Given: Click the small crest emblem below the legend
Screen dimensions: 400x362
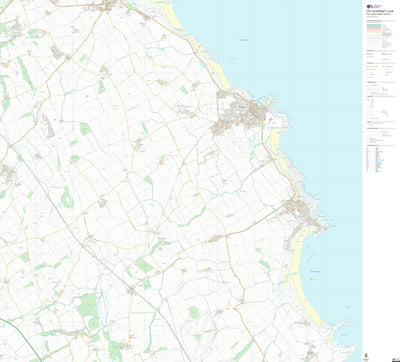Looking at the screenshot, I should [x=366, y=356].
